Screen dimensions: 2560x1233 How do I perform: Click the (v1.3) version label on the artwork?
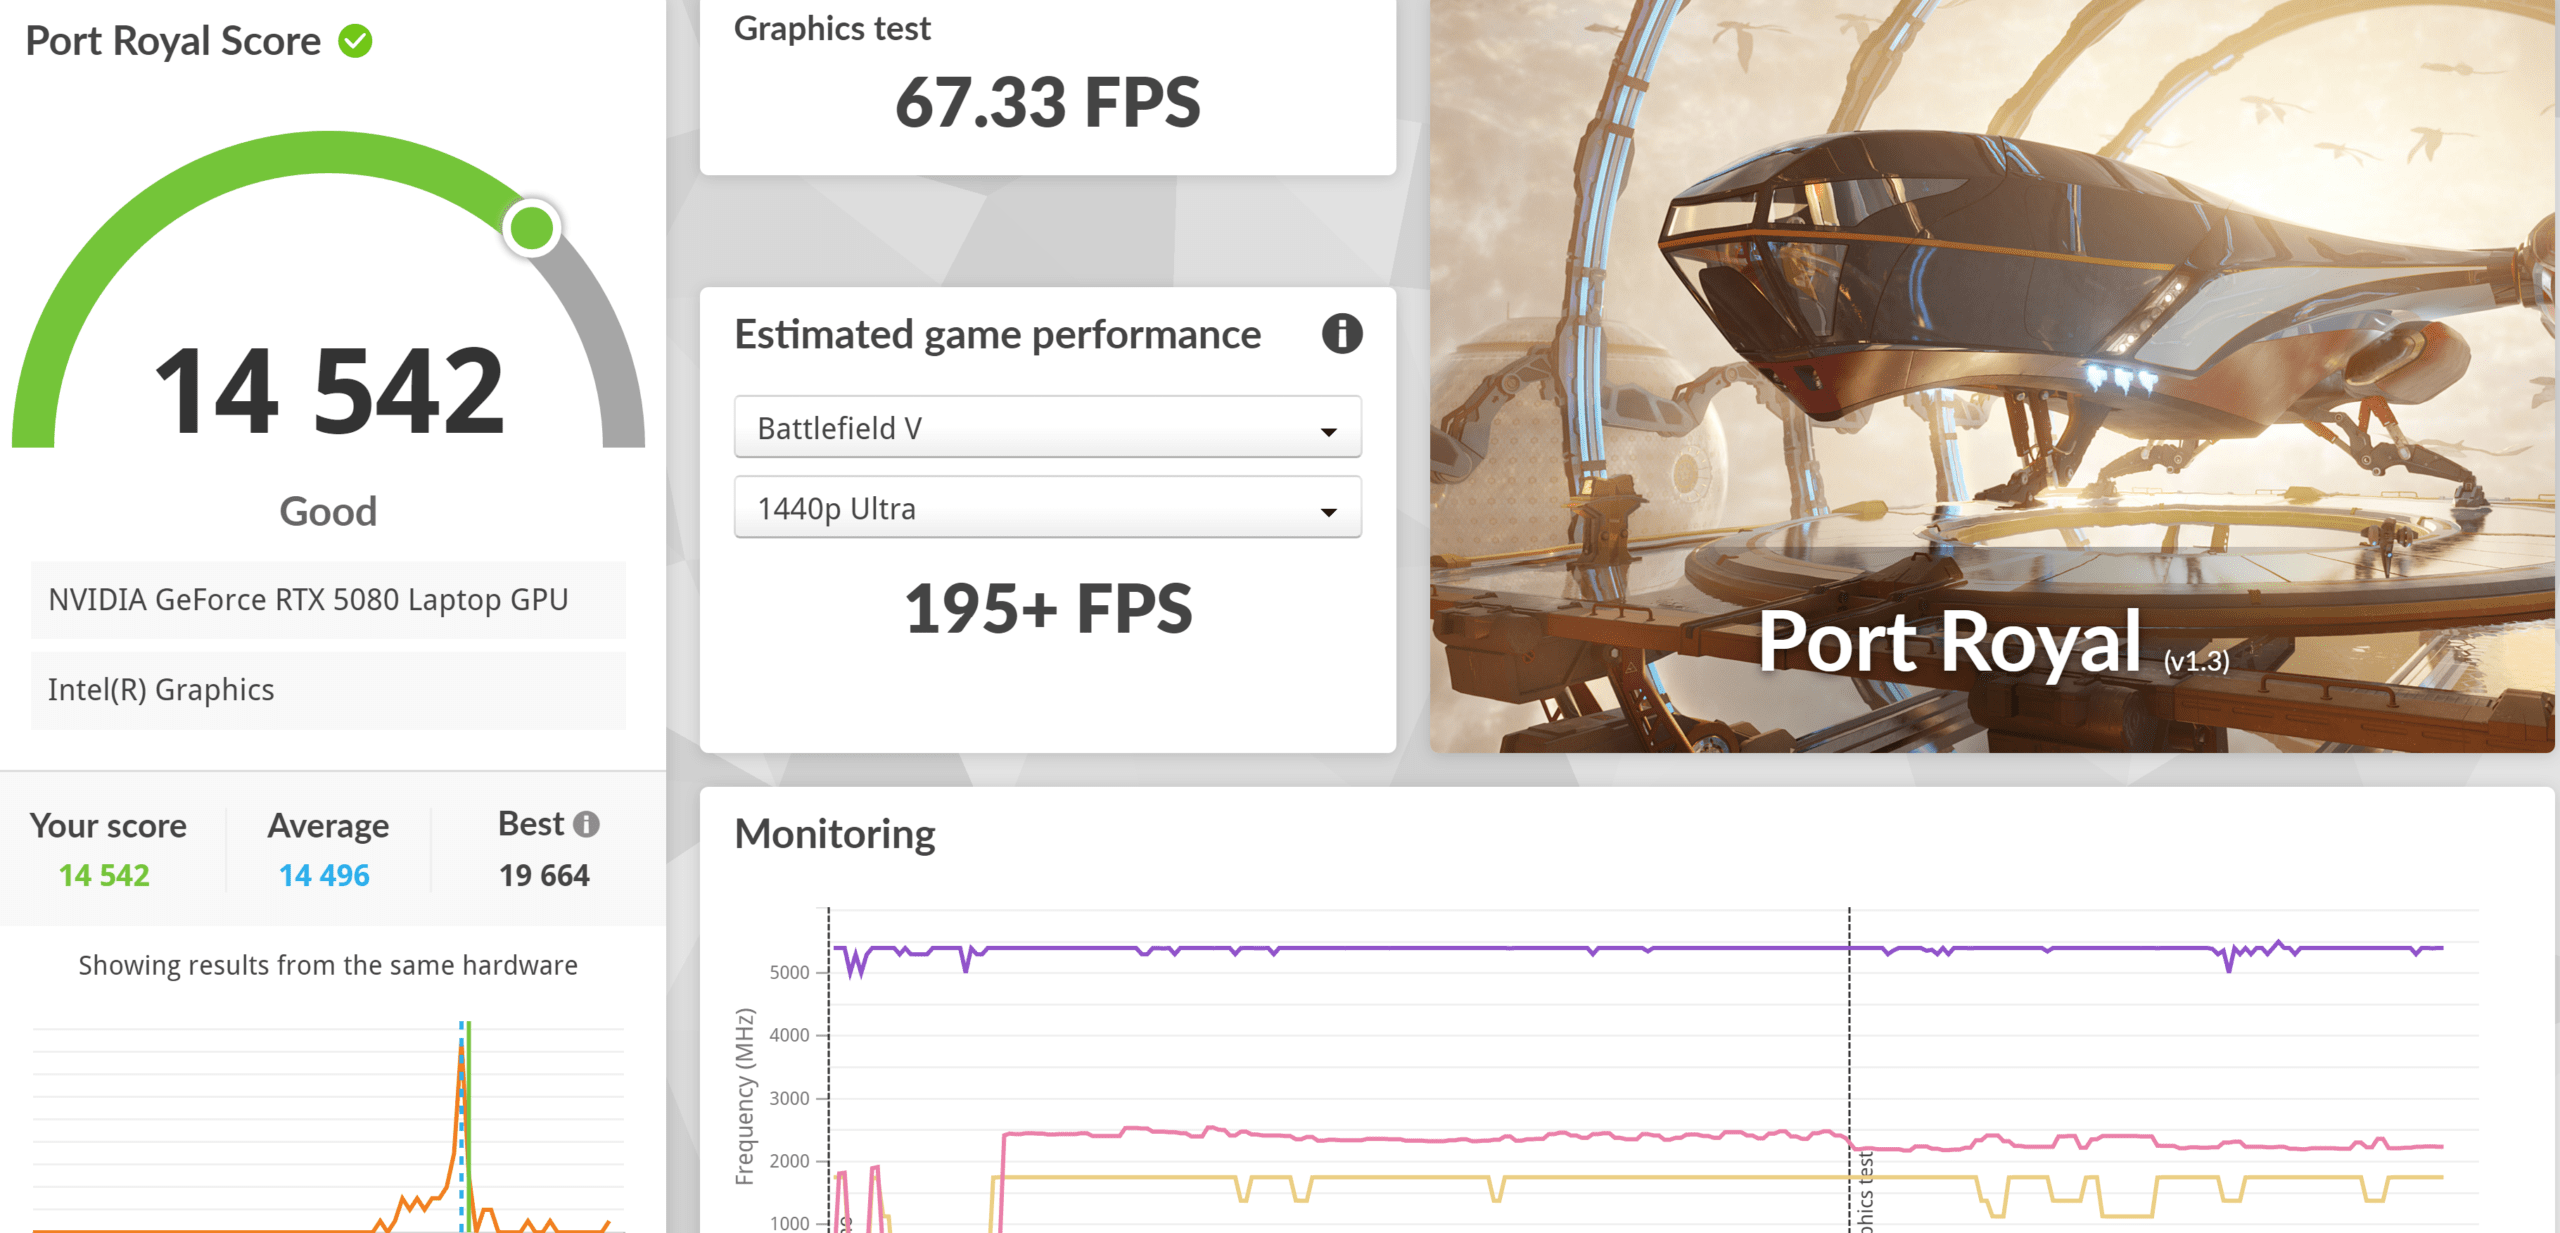pyautogui.click(x=2197, y=661)
